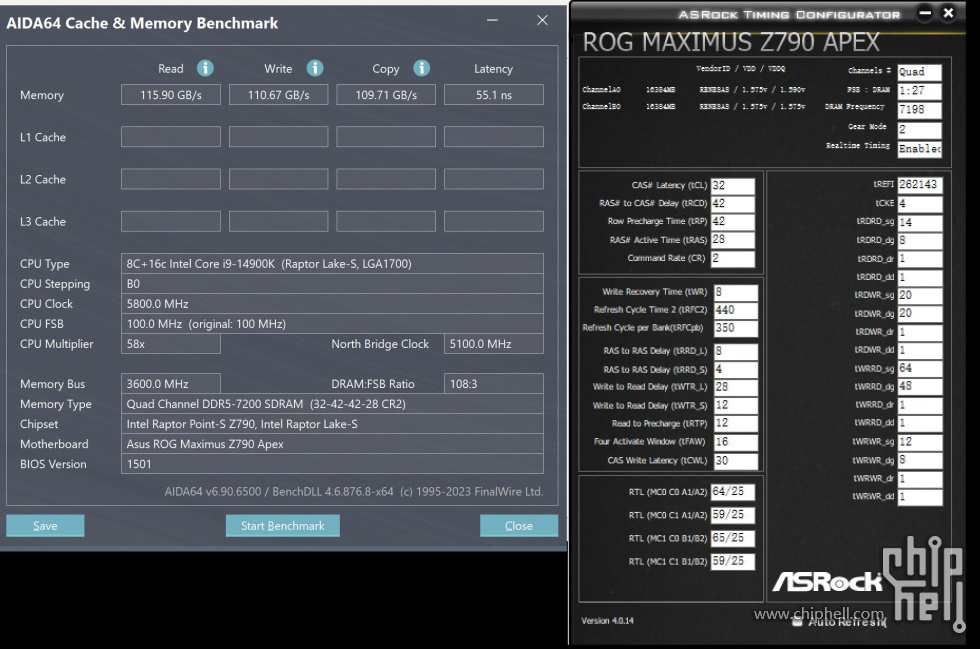Click the Memory Type value DDR5-7200 SDRAM
This screenshot has width=980, height=649.
click(x=332, y=404)
